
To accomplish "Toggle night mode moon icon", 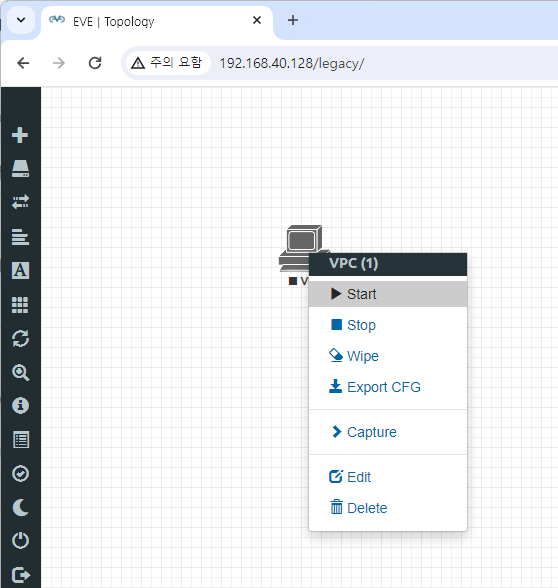I will click(x=20, y=507).
